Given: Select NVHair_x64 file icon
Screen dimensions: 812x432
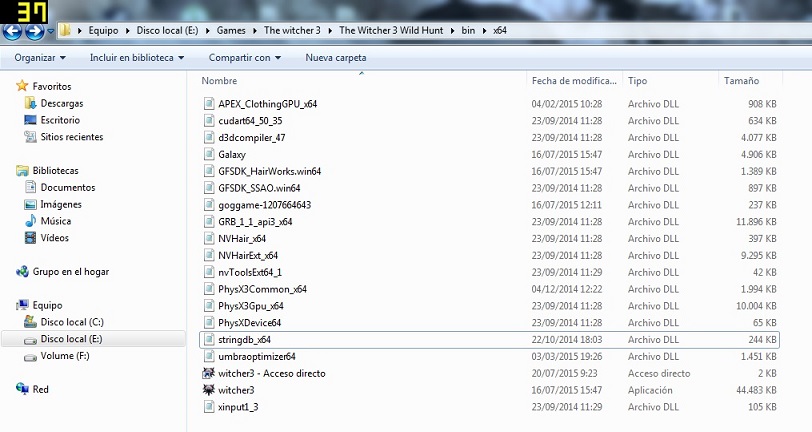Looking at the screenshot, I should 209,238.
